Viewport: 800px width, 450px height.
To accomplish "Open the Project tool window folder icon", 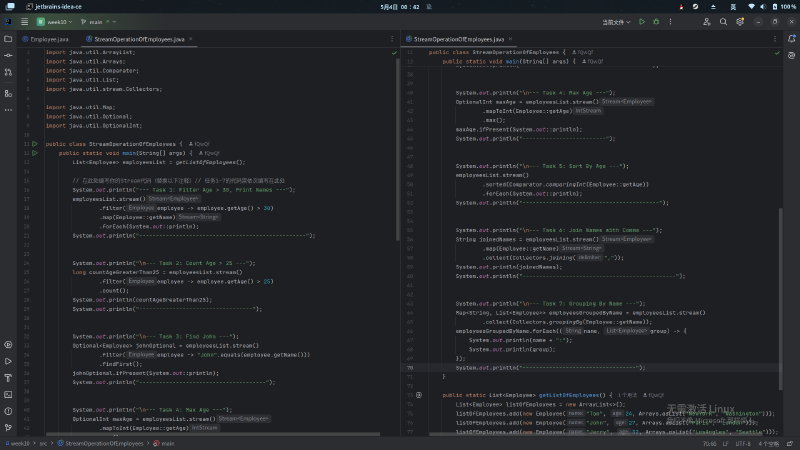I will pos(8,39).
